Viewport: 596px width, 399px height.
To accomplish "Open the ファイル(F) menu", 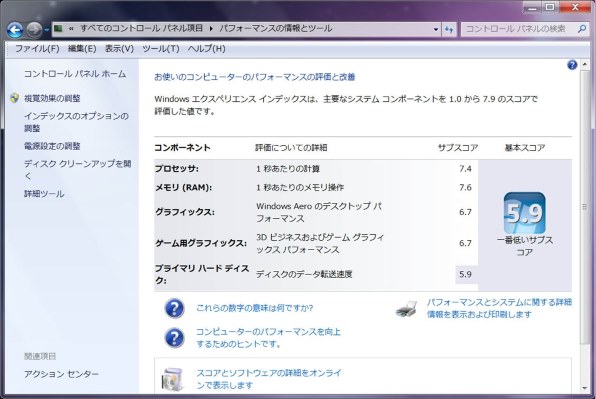I will coord(37,49).
